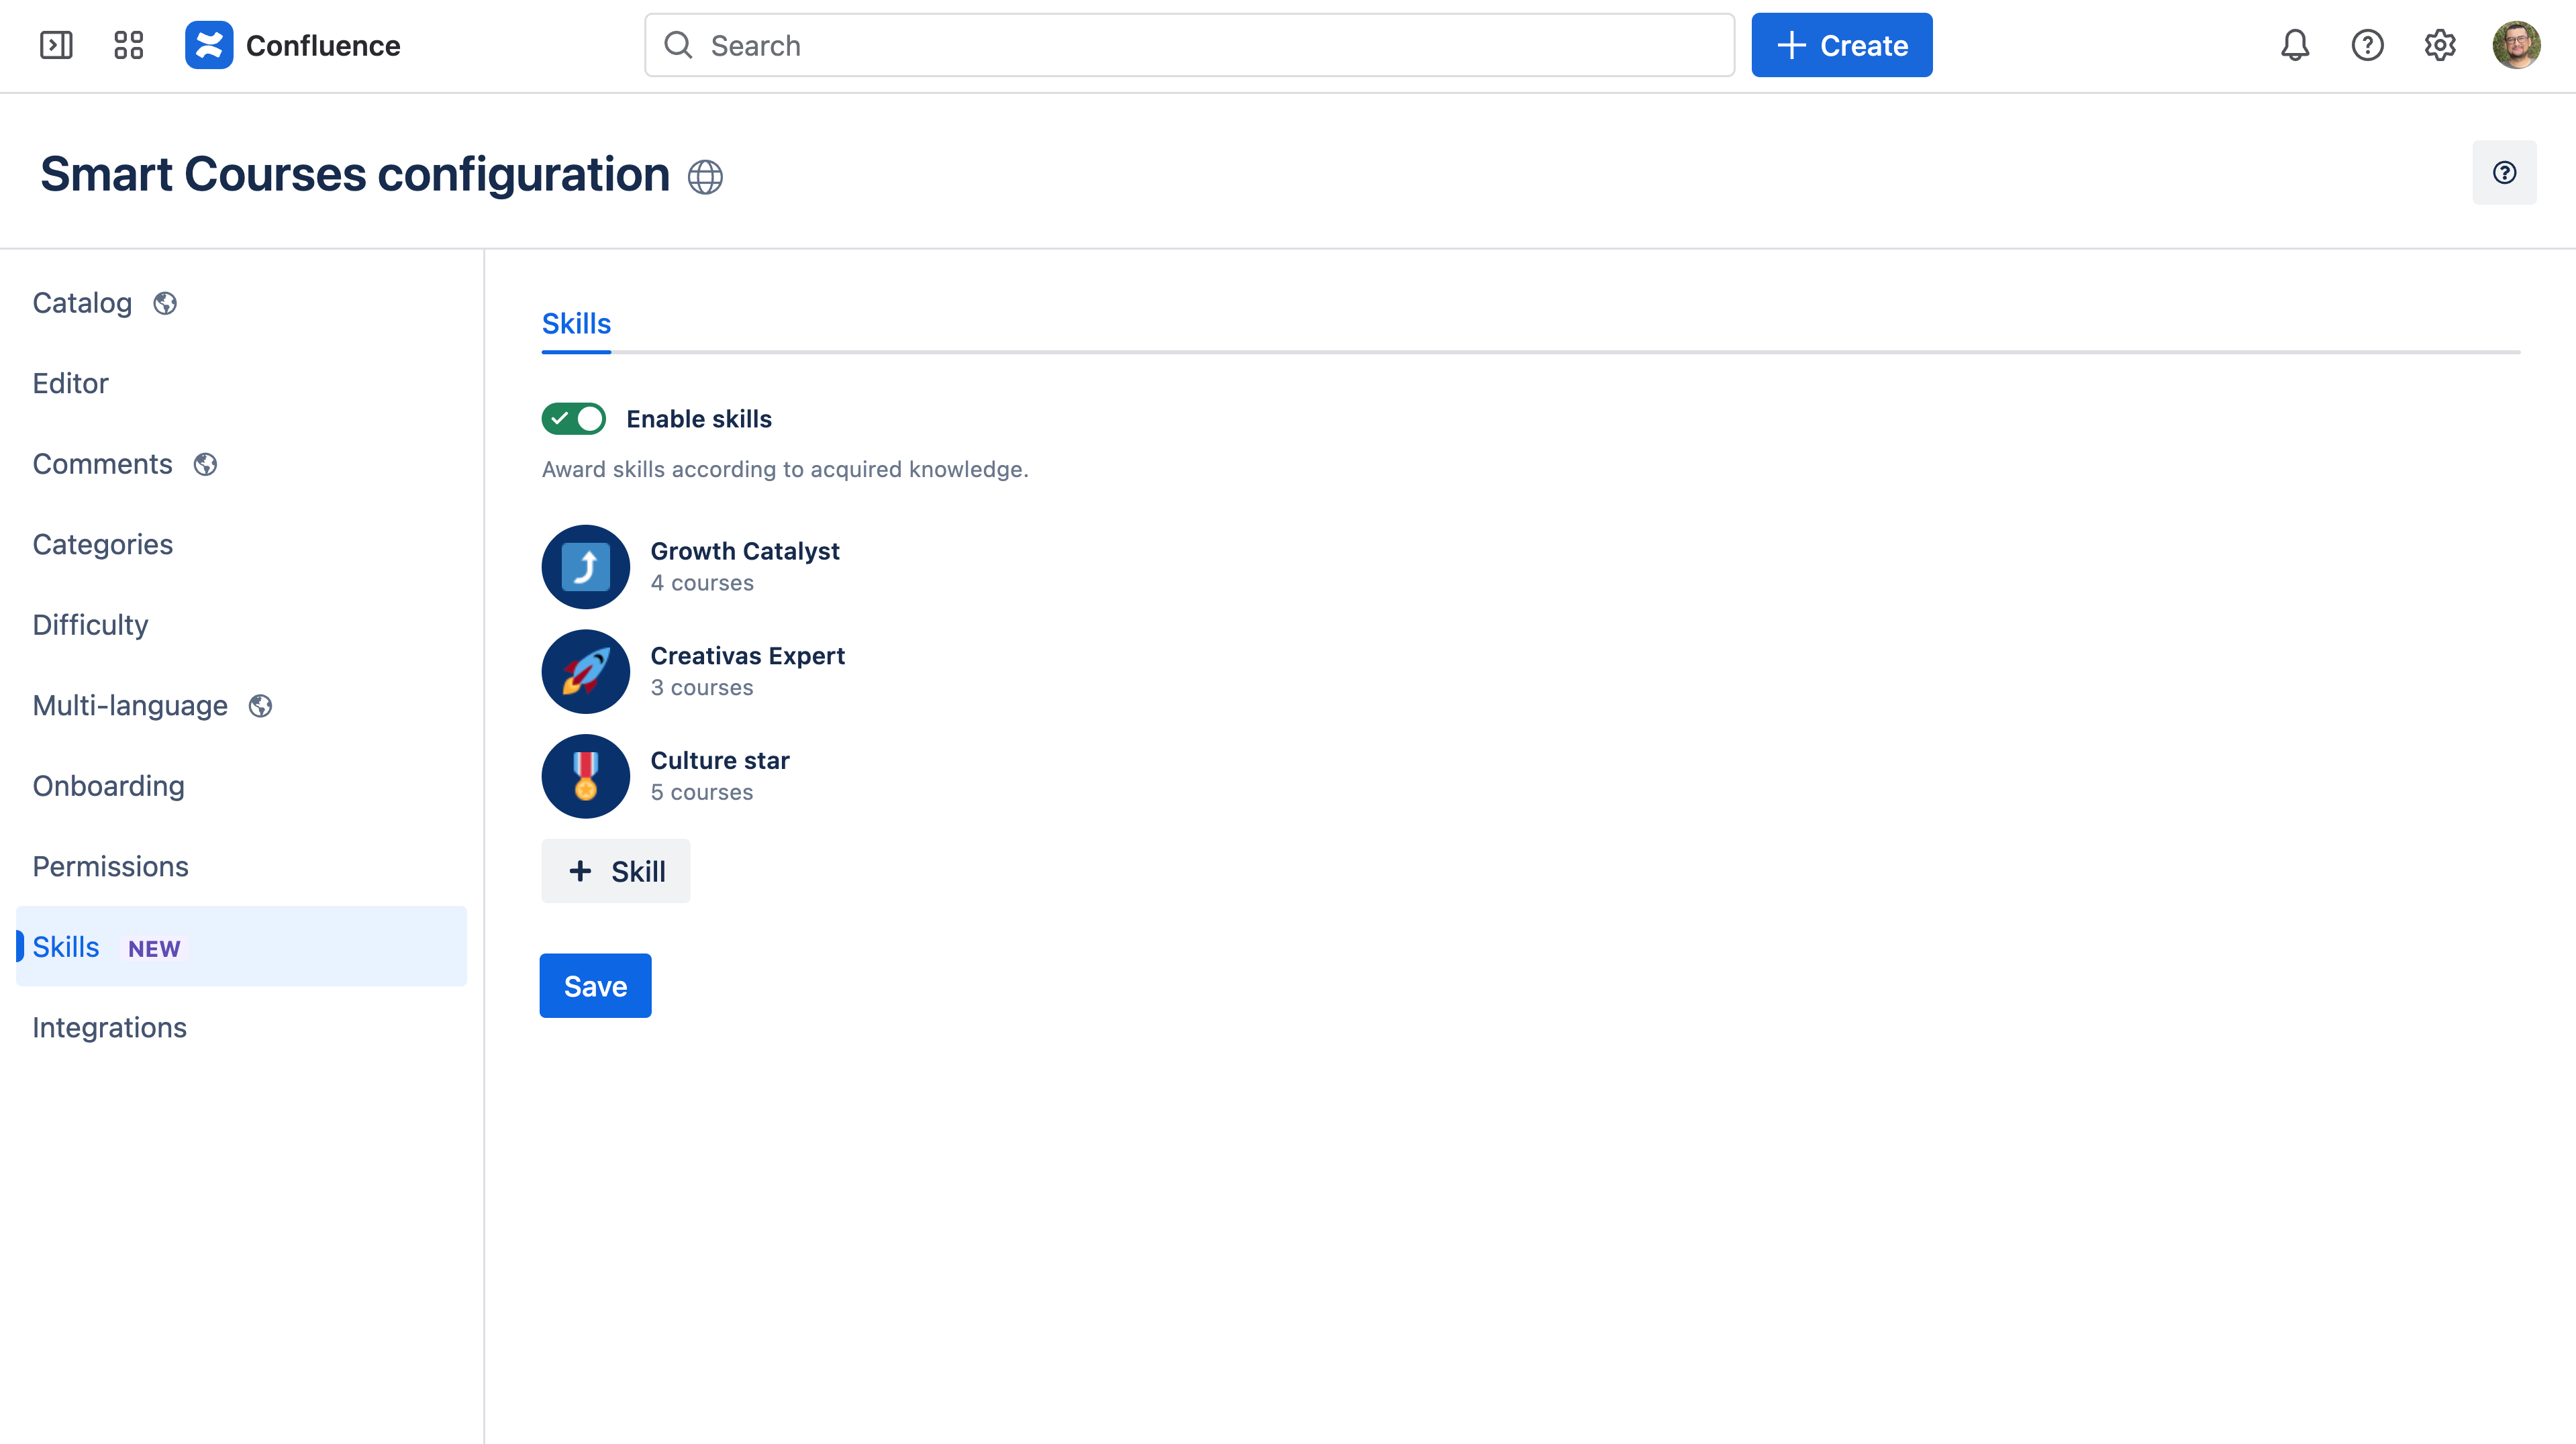Click the page help button below header
The image size is (2576, 1444).
point(2504,173)
